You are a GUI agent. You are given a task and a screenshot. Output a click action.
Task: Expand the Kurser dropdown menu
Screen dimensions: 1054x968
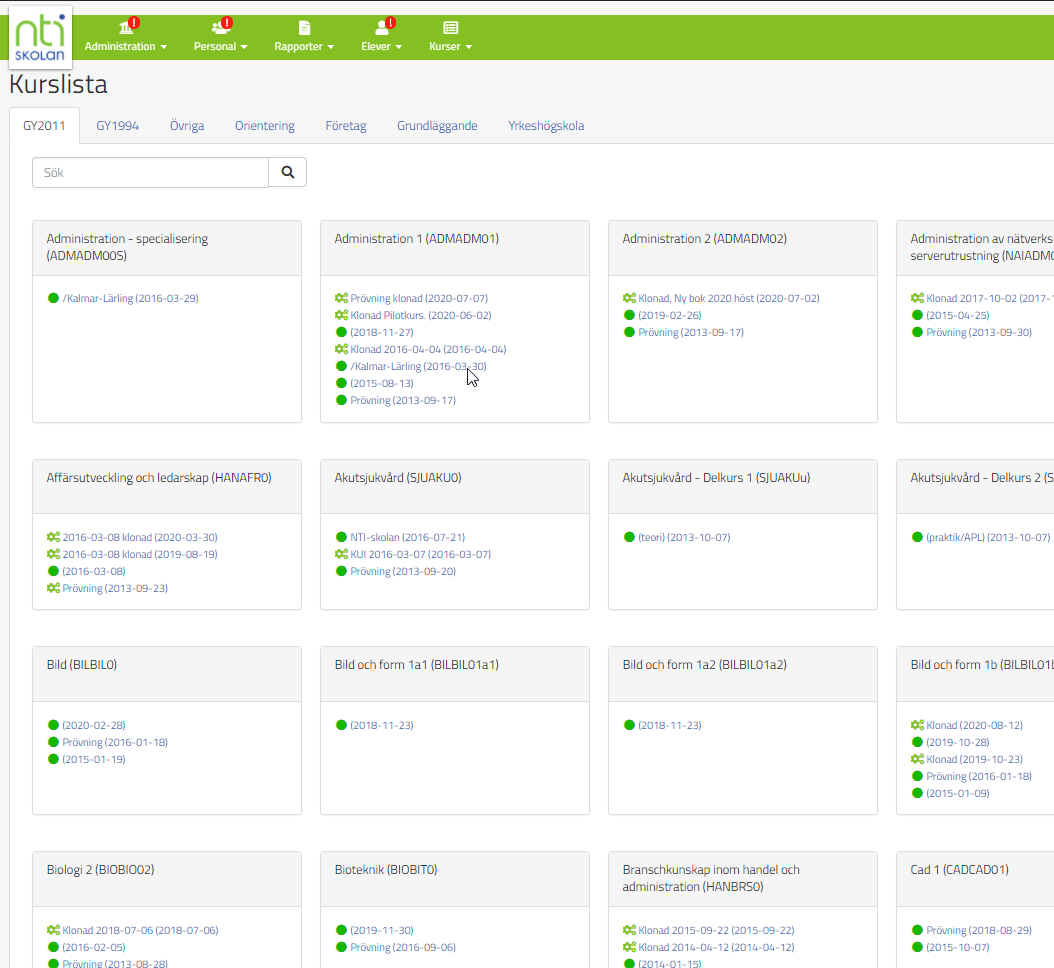[450, 46]
